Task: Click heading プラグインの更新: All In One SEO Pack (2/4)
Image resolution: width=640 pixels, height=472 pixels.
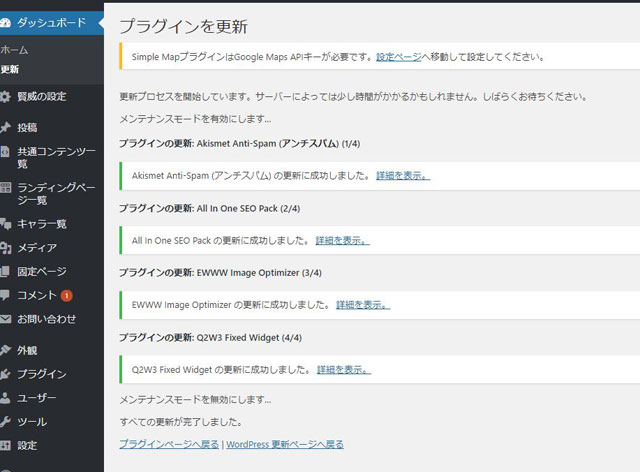Action: click(x=209, y=209)
